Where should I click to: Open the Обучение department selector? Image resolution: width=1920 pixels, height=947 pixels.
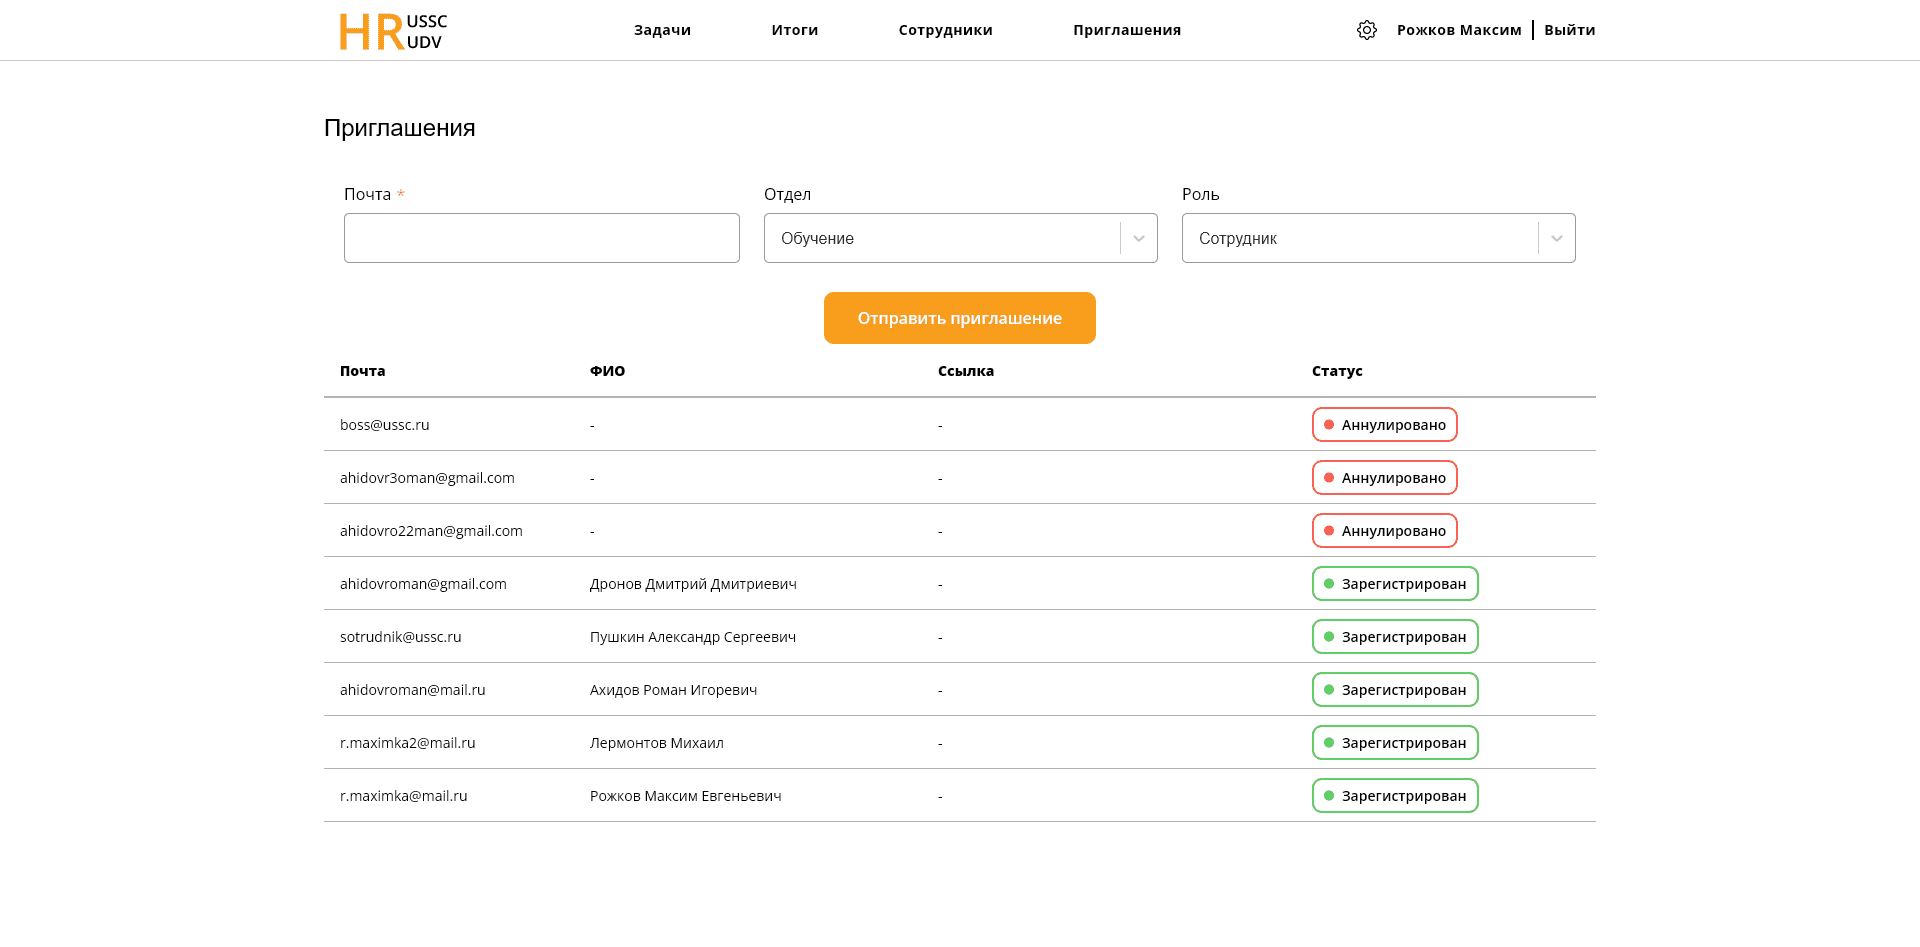tap(940, 238)
